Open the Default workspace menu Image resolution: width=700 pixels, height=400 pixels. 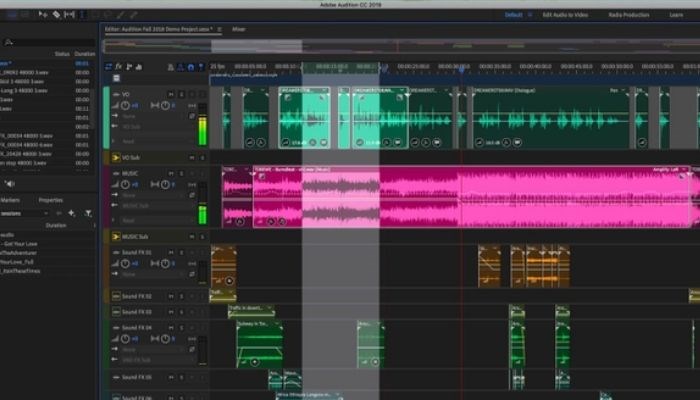[514, 15]
